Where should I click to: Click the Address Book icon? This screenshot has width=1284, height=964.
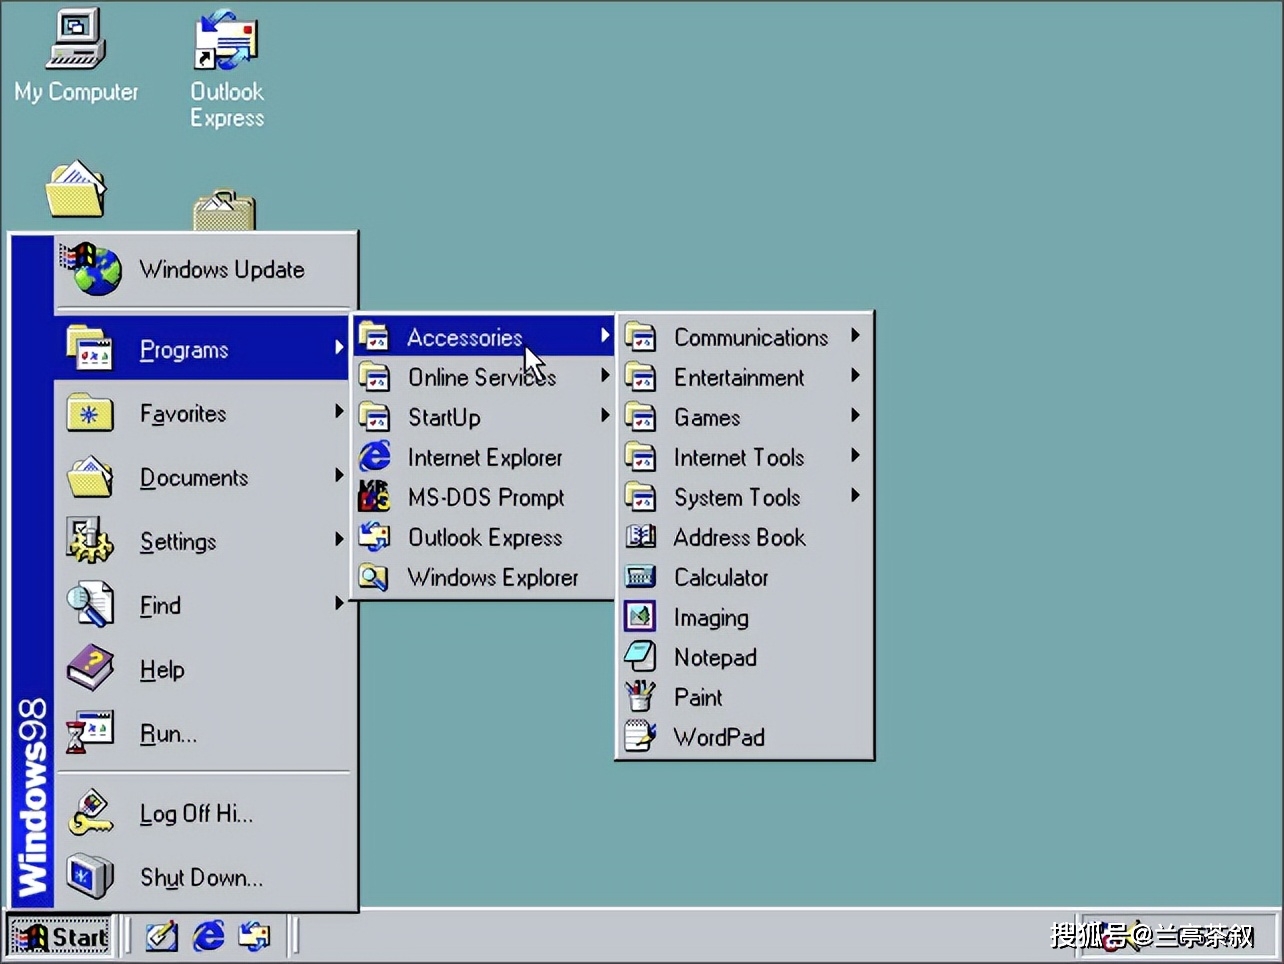click(x=641, y=537)
